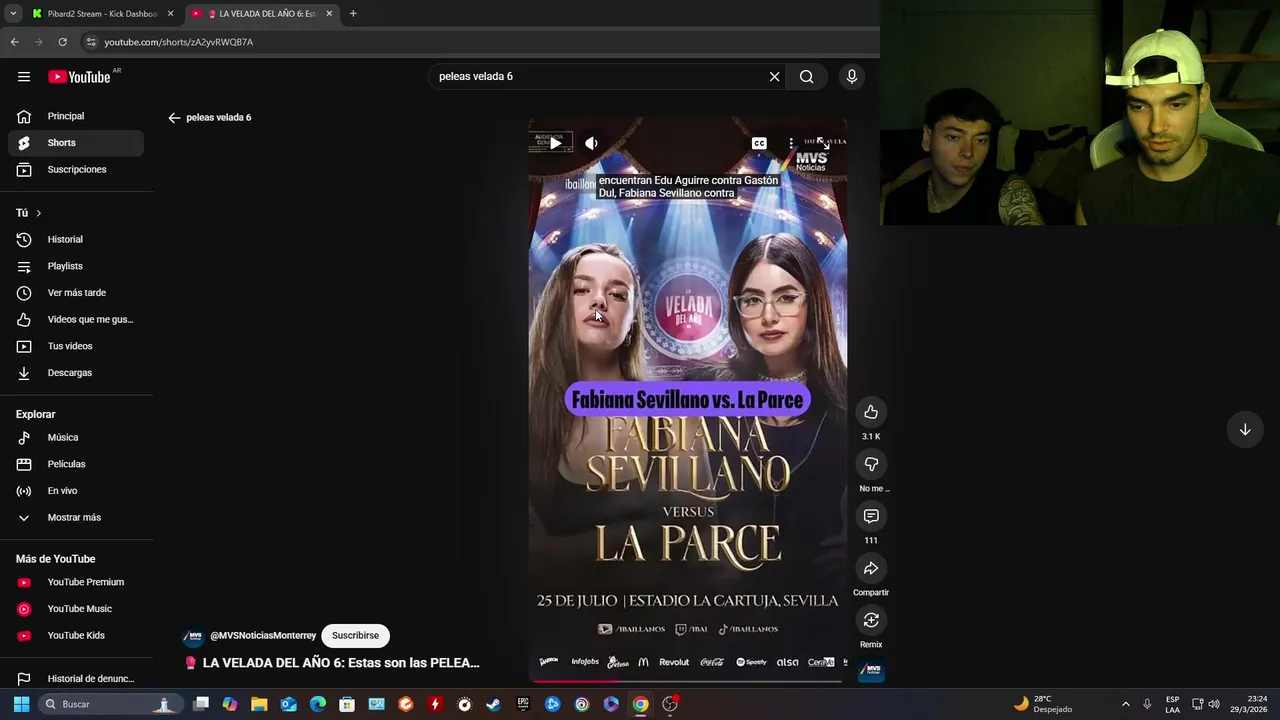The width and height of the screenshot is (1280, 720).
Task: Open the Windows Start menu
Action: tap(21, 704)
